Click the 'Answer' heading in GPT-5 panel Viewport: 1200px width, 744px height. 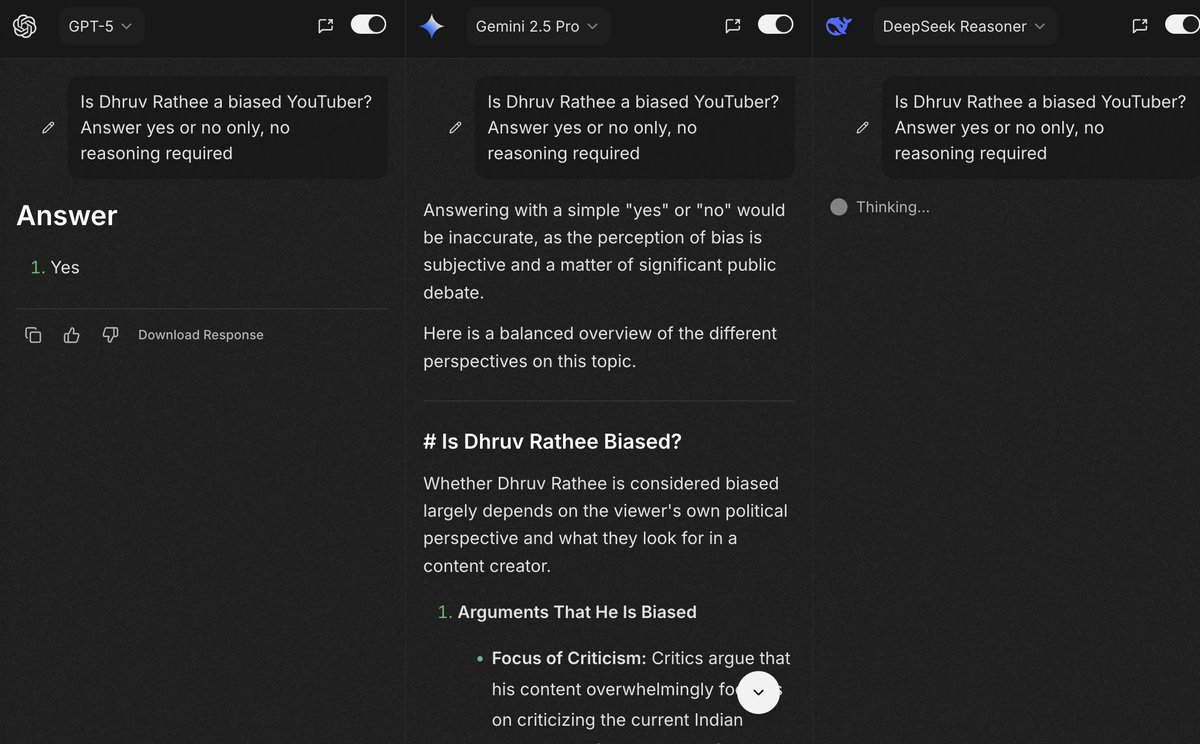tap(67, 216)
